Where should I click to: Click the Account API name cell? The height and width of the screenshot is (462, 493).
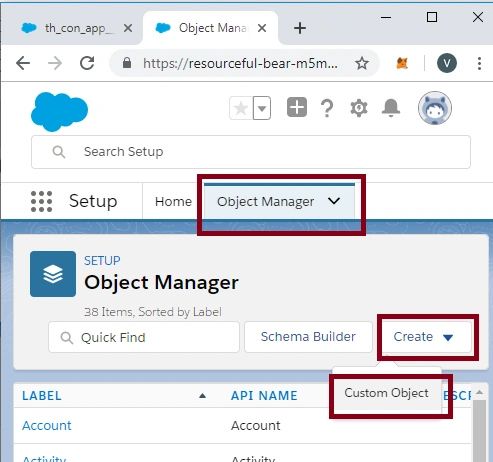[256, 425]
